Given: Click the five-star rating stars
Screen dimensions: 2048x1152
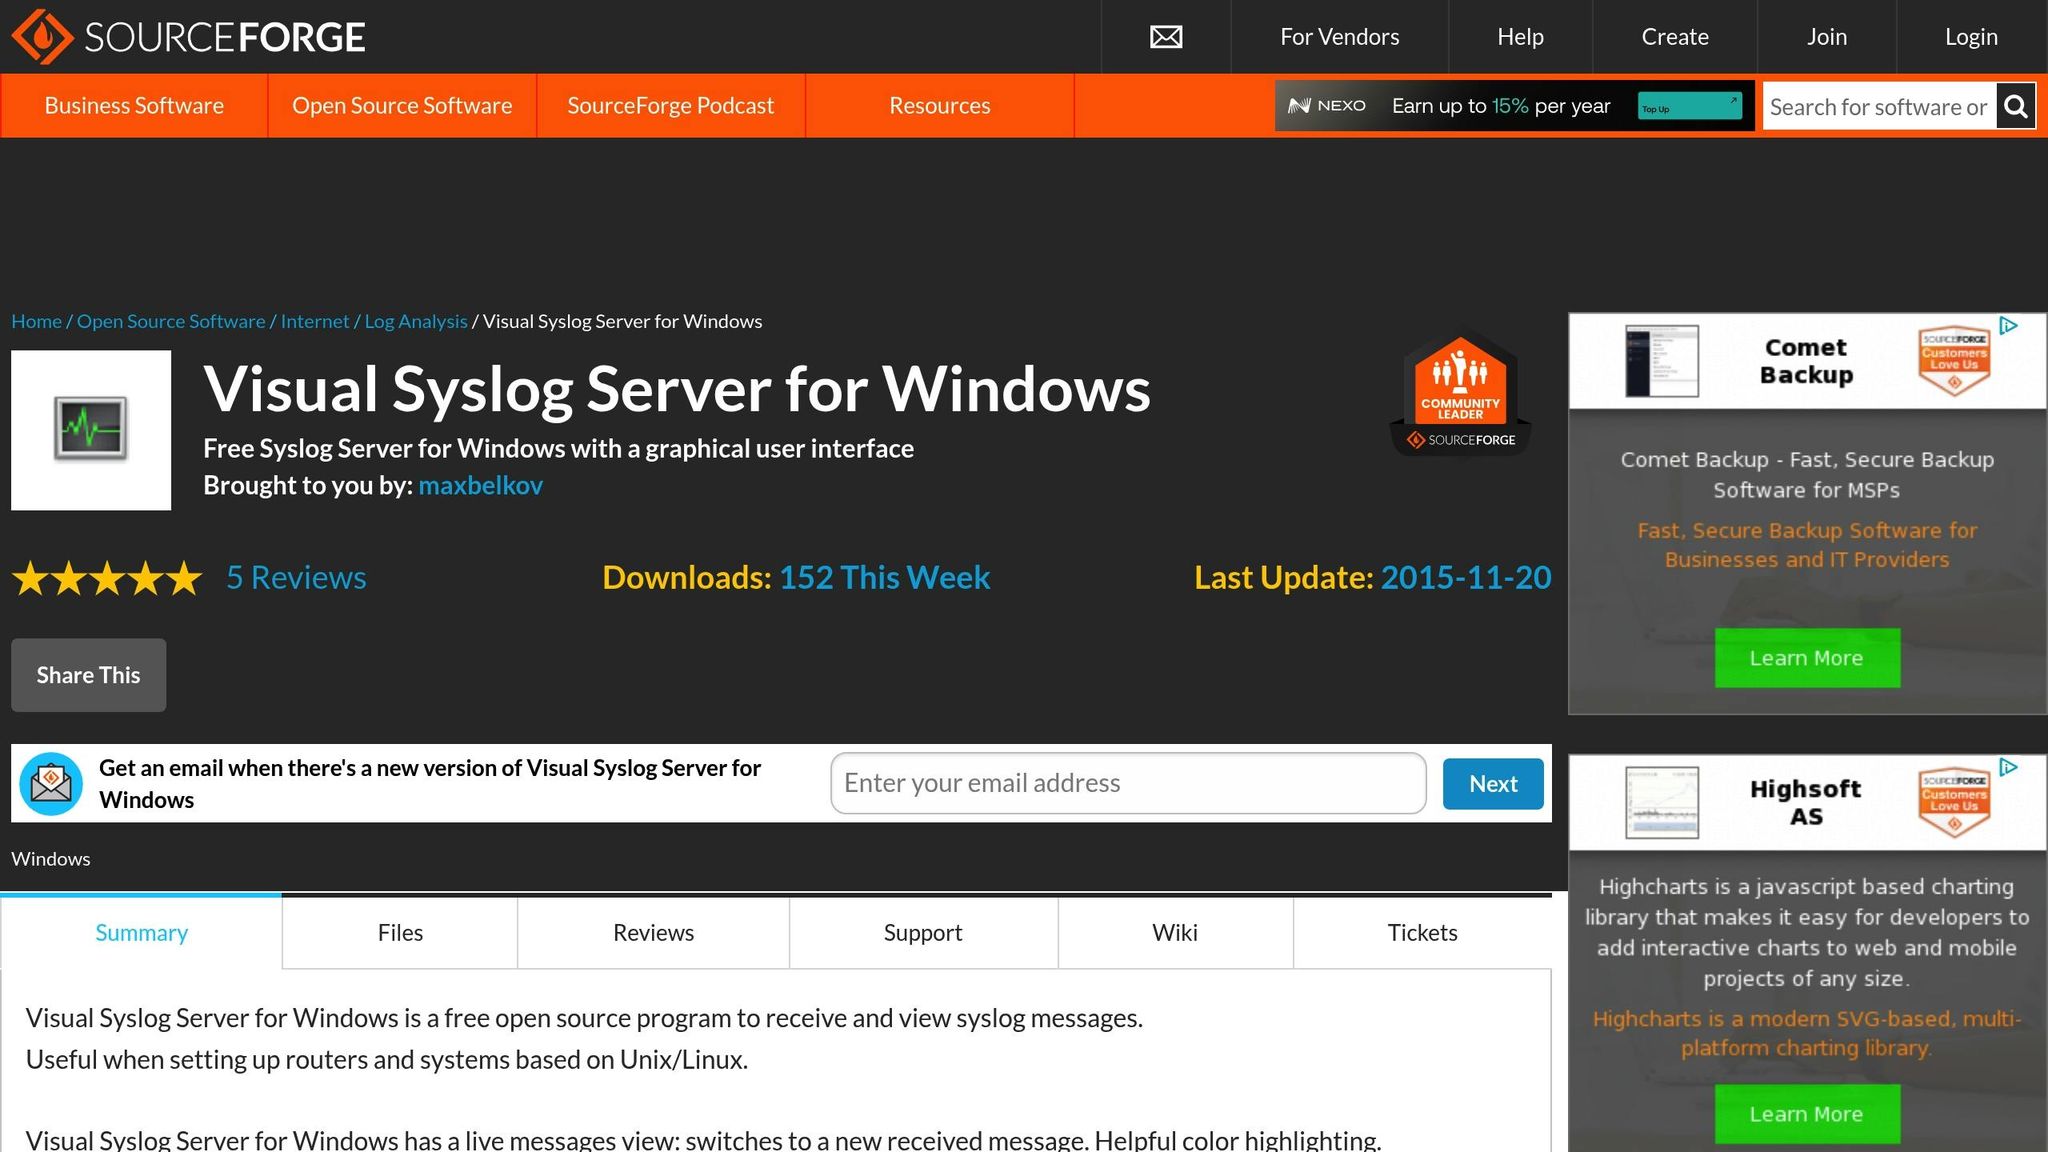Looking at the screenshot, I should pyautogui.click(x=106, y=578).
